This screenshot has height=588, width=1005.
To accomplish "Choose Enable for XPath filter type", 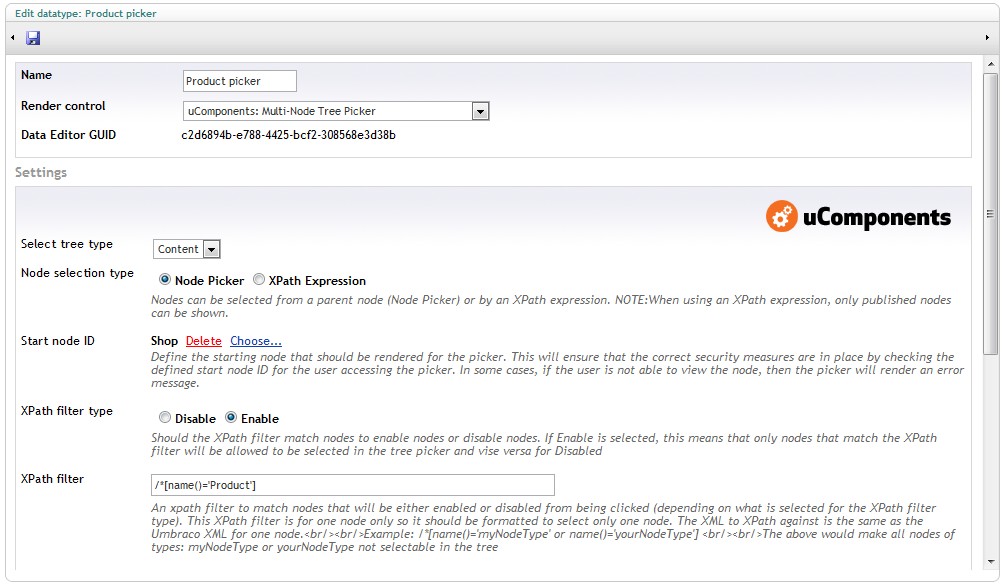I will click(x=231, y=417).
